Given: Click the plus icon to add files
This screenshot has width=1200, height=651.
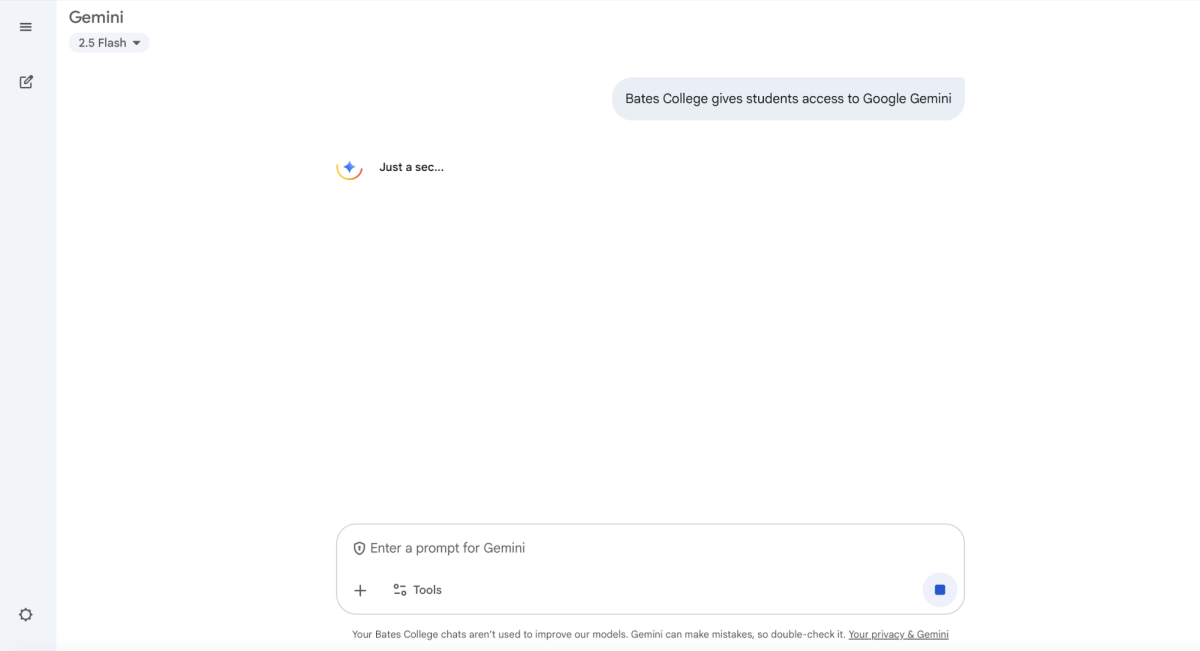Looking at the screenshot, I should 360,590.
